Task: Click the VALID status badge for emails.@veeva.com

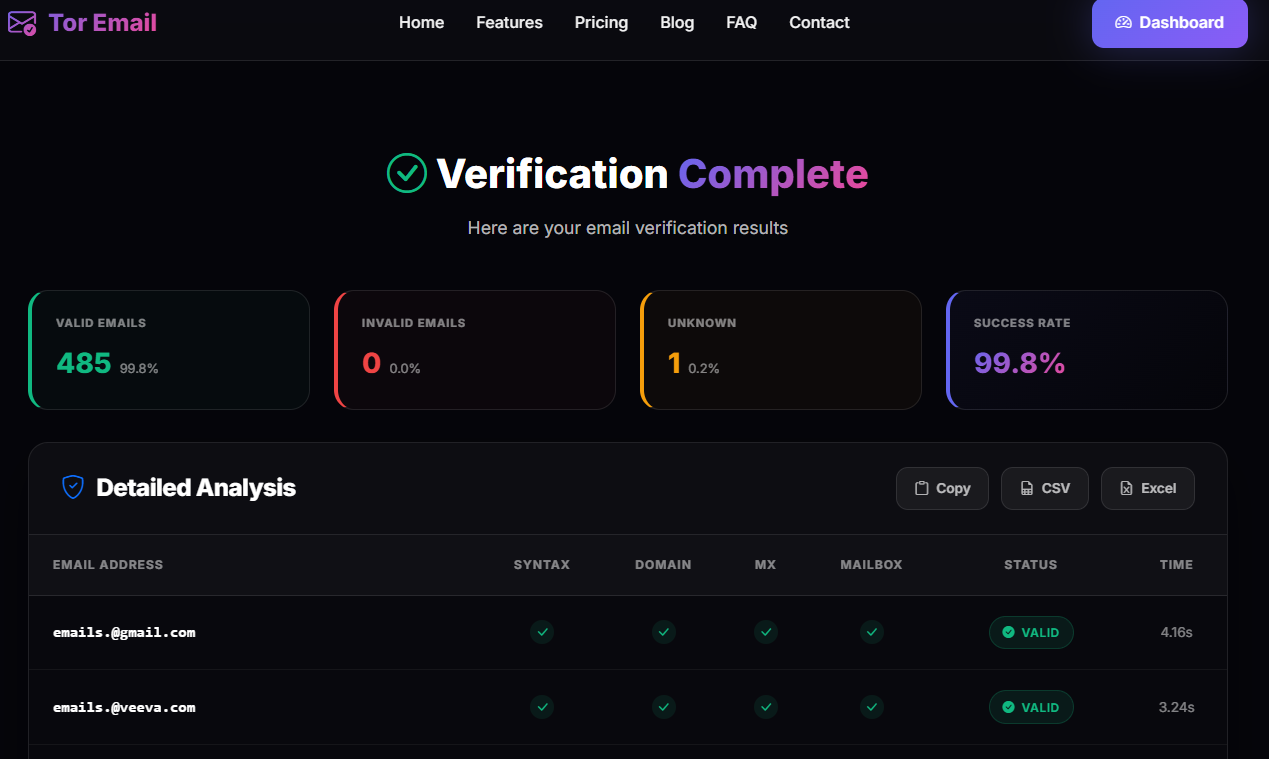Action: [x=1031, y=707]
